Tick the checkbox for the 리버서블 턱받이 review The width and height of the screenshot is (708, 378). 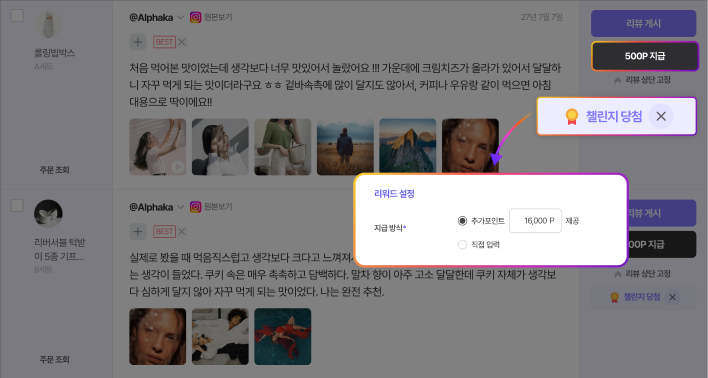pyautogui.click(x=17, y=205)
